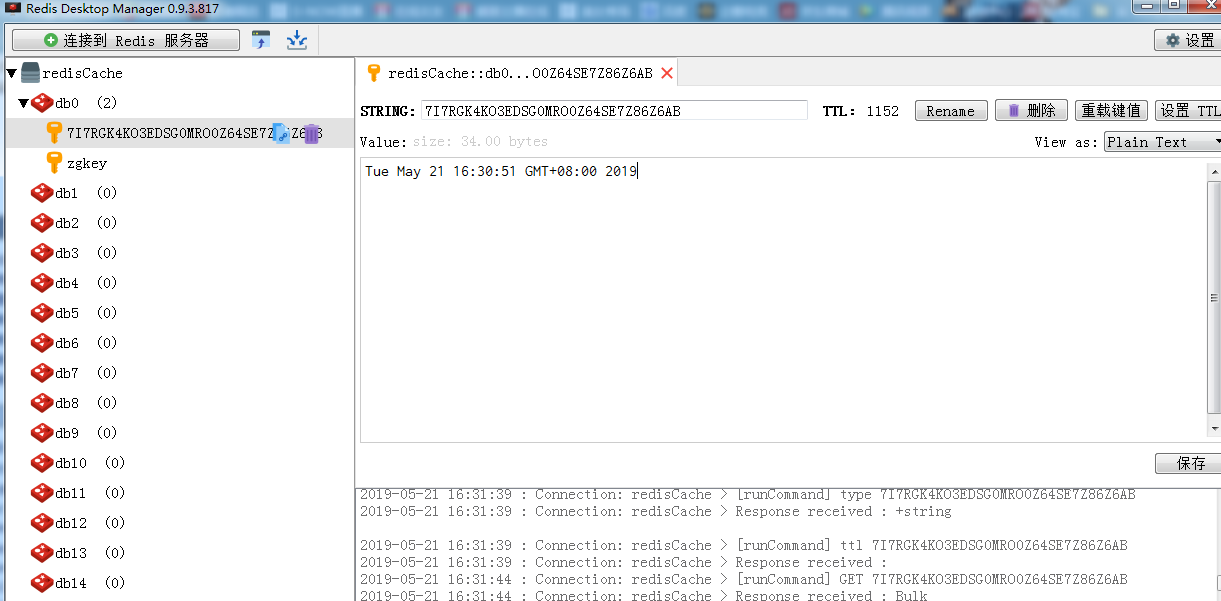Select the db14 (0) tree row

pyautogui.click(x=180, y=583)
